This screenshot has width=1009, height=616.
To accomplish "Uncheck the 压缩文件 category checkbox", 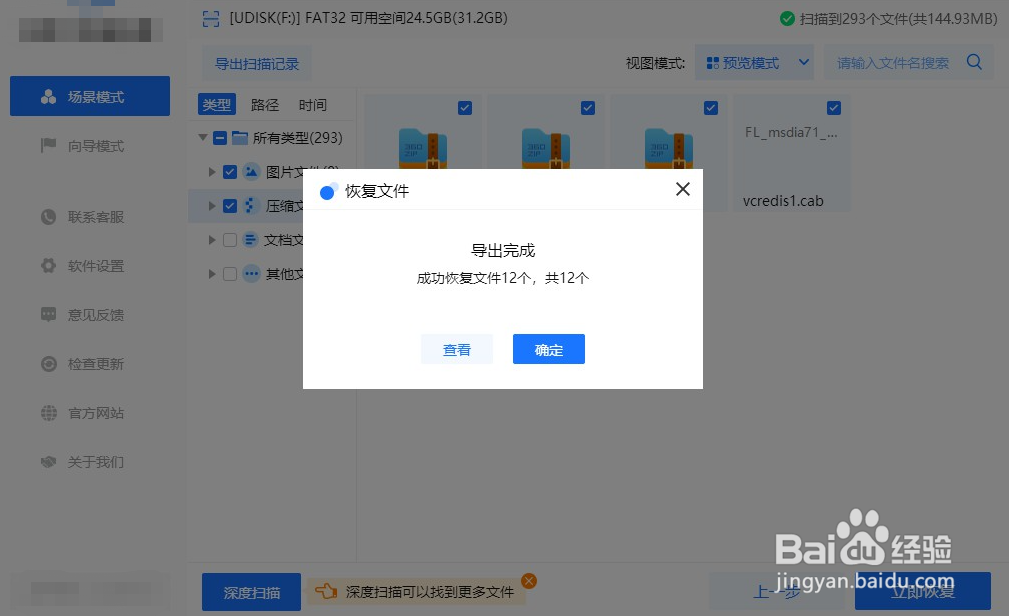I will [230, 205].
